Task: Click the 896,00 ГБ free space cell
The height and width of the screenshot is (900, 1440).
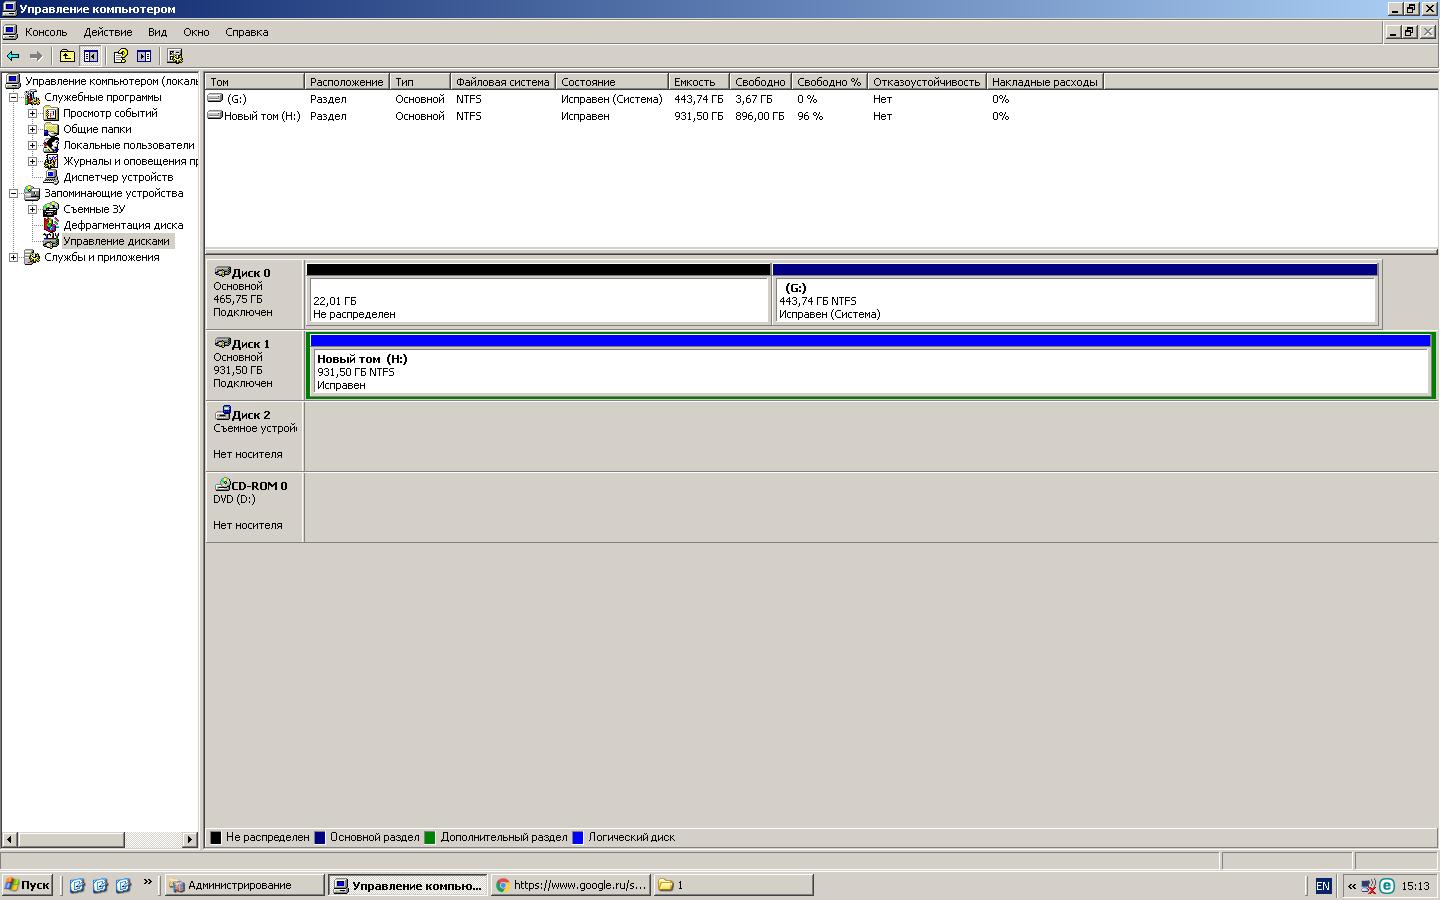Action: click(760, 116)
